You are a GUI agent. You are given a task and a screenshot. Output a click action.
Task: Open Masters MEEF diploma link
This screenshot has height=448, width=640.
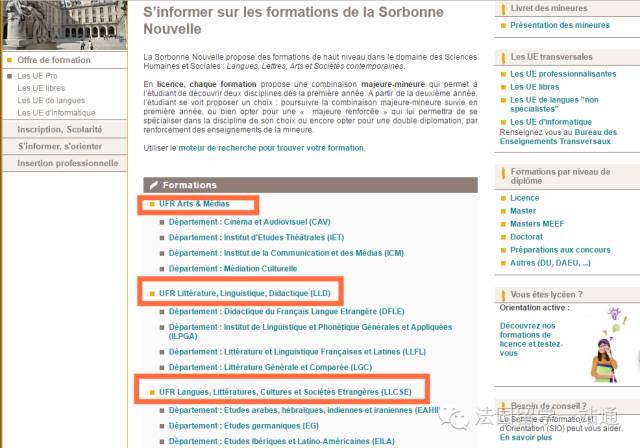click(x=539, y=224)
